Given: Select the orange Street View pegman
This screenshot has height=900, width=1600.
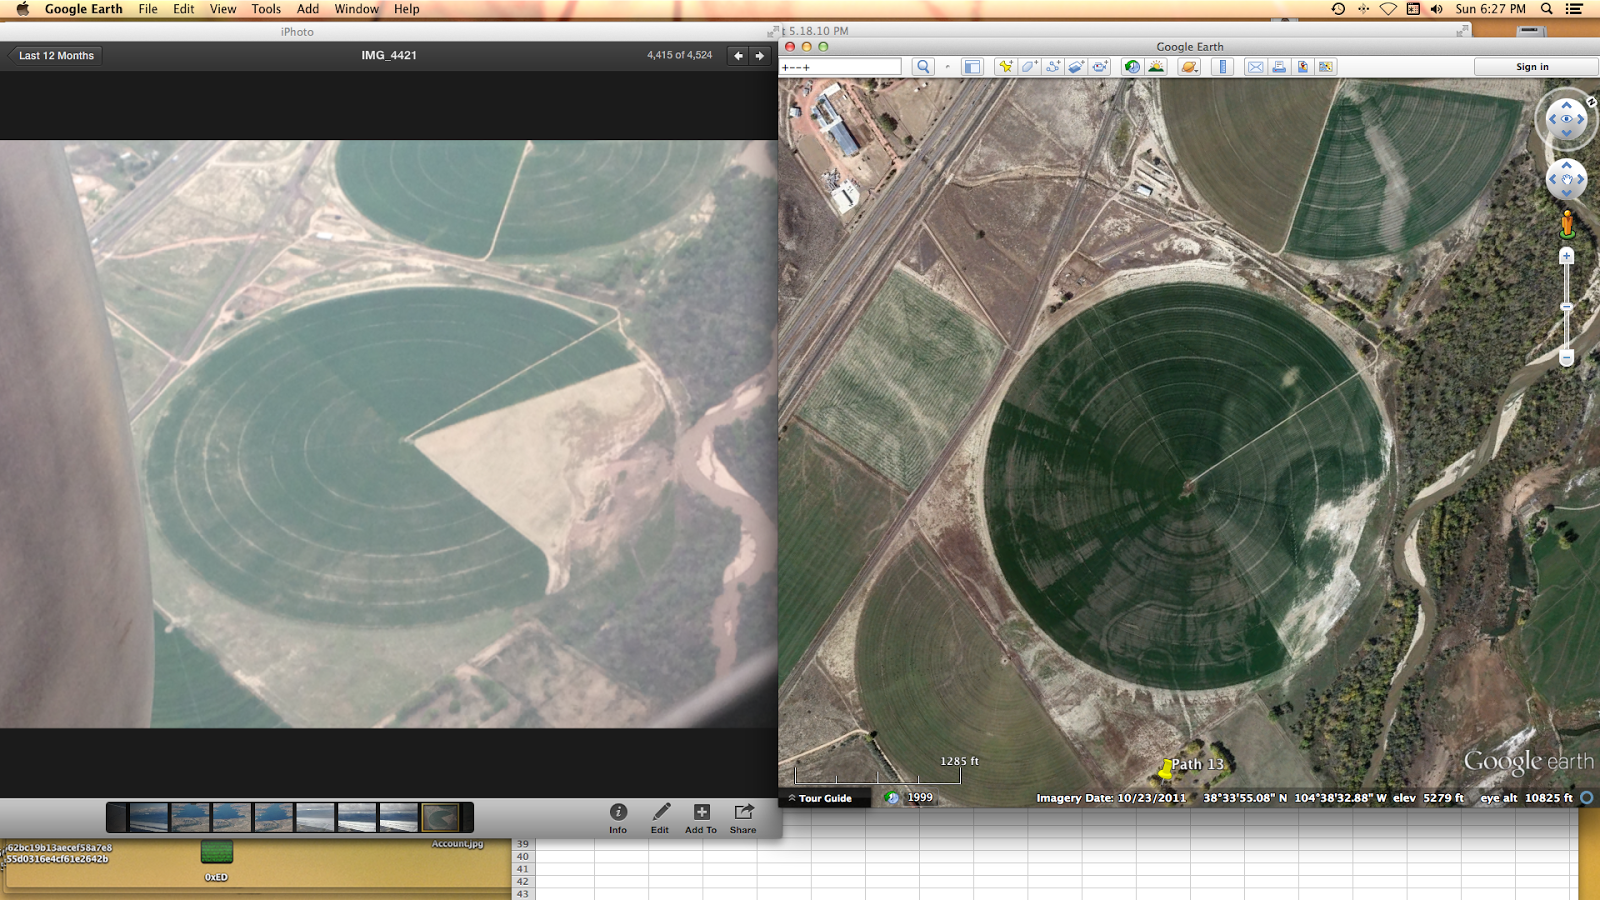Looking at the screenshot, I should point(1567,224).
